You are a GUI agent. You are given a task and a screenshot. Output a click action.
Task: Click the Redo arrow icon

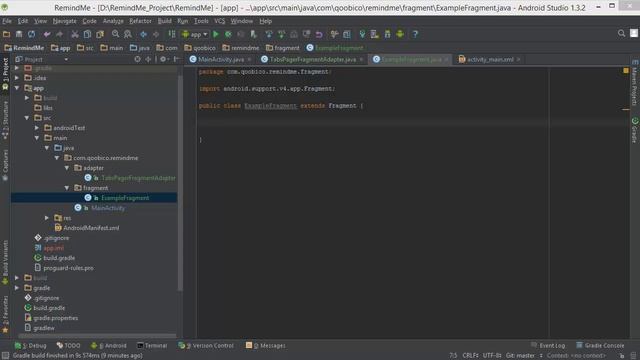point(60,34)
